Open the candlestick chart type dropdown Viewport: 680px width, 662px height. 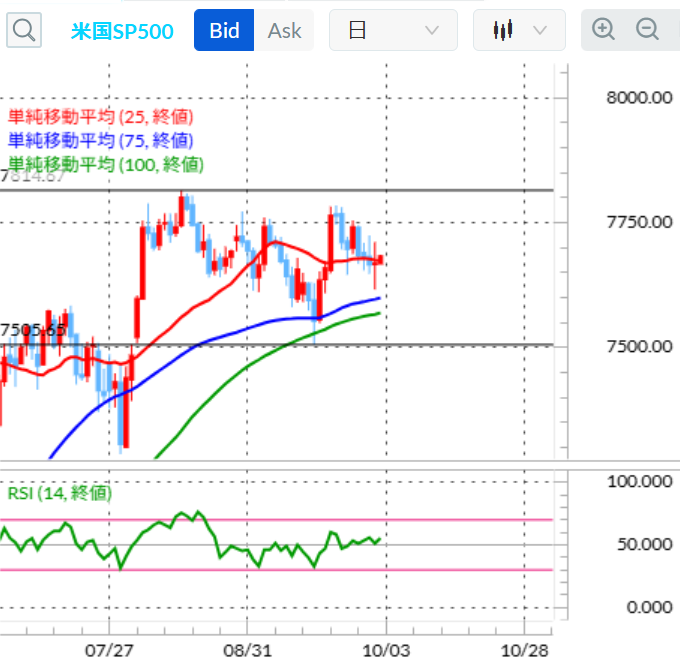point(519,30)
